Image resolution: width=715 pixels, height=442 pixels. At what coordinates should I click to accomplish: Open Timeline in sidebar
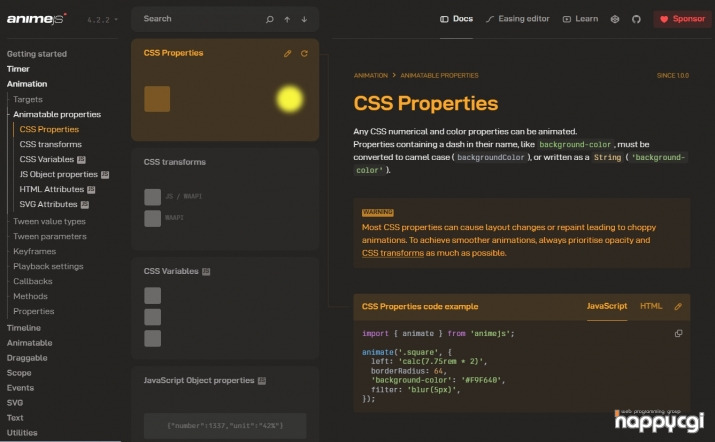(24, 328)
